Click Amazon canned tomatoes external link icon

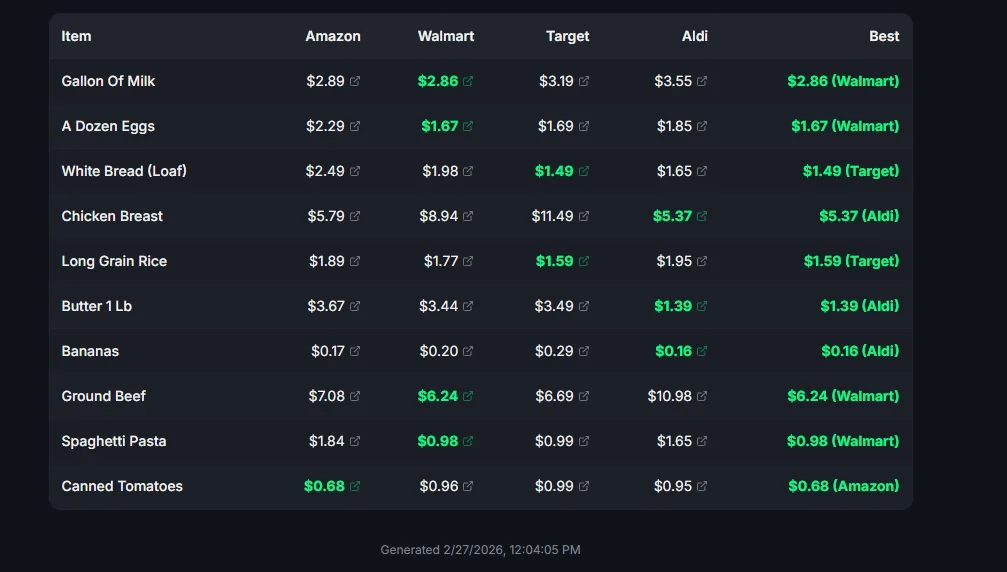tap(355, 486)
